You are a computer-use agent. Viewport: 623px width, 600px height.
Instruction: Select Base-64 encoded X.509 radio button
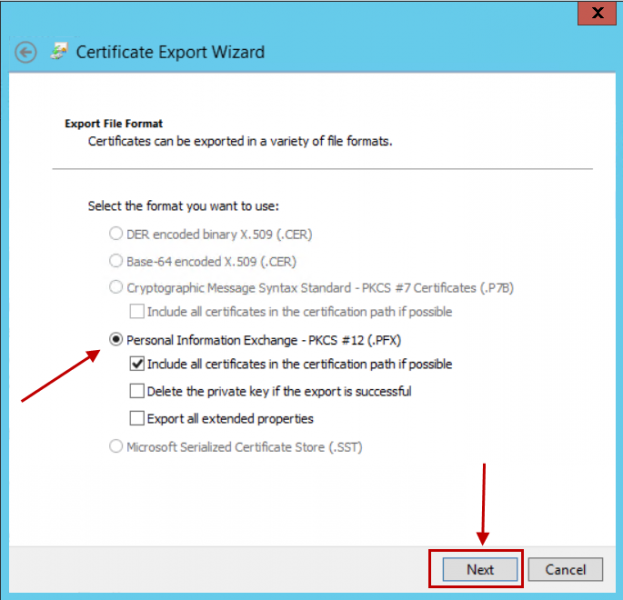[x=116, y=262]
